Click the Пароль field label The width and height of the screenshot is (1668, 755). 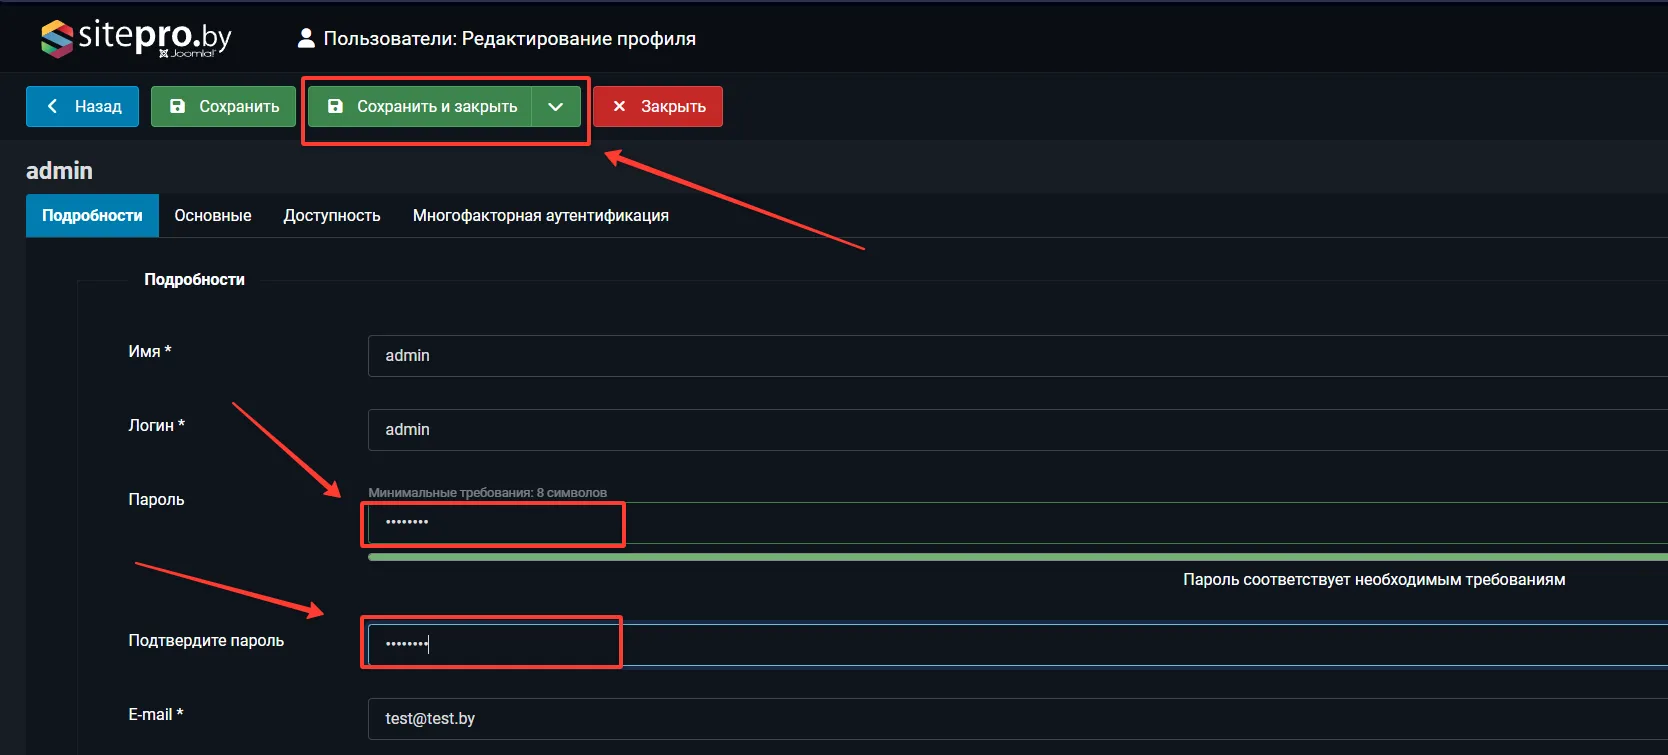click(x=156, y=500)
